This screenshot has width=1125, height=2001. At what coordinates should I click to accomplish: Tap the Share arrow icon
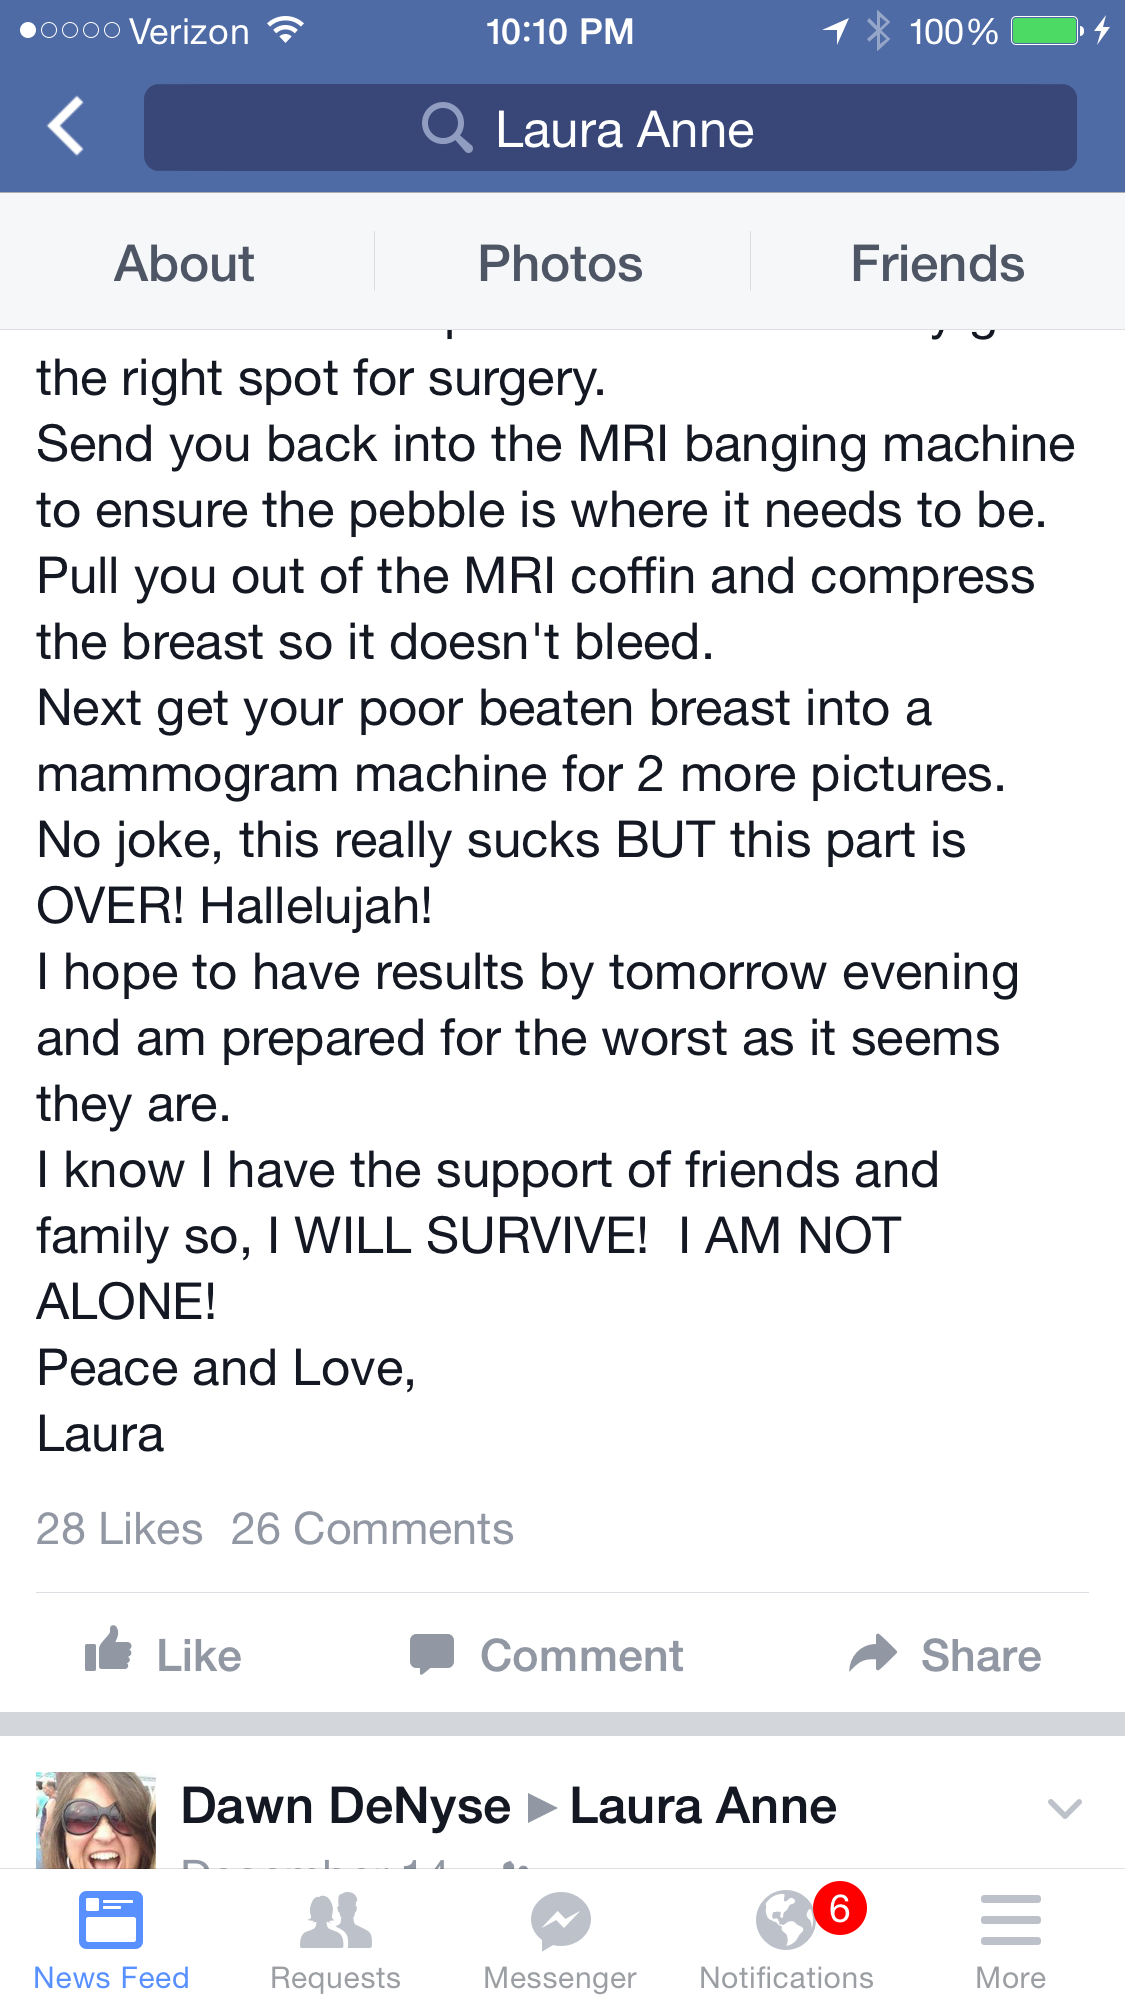click(874, 1654)
